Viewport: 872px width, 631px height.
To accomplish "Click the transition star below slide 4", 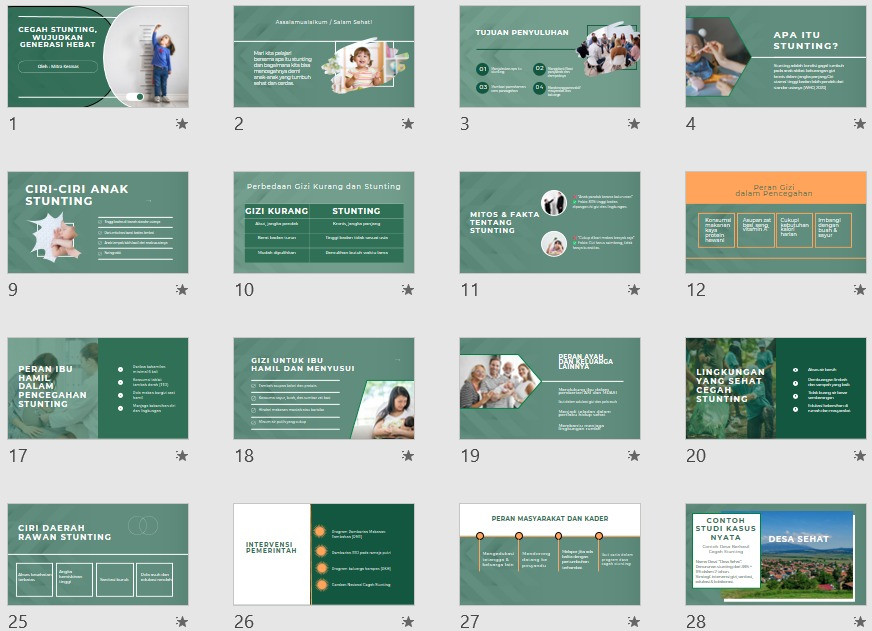I will click(x=860, y=124).
